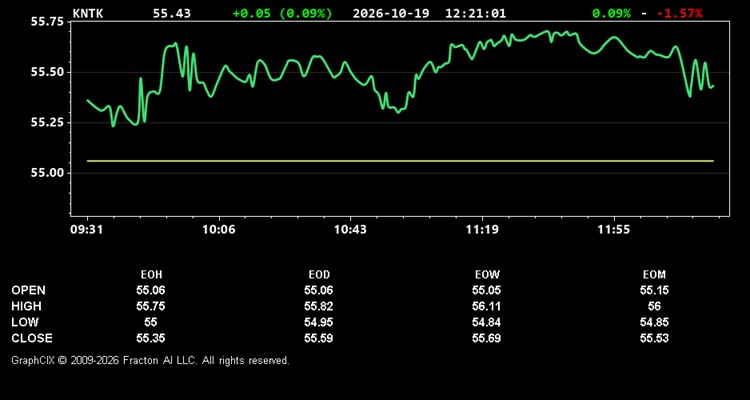Image resolution: width=750 pixels, height=400 pixels.
Task: Click the 55.25 y-axis label
Action: (48, 122)
